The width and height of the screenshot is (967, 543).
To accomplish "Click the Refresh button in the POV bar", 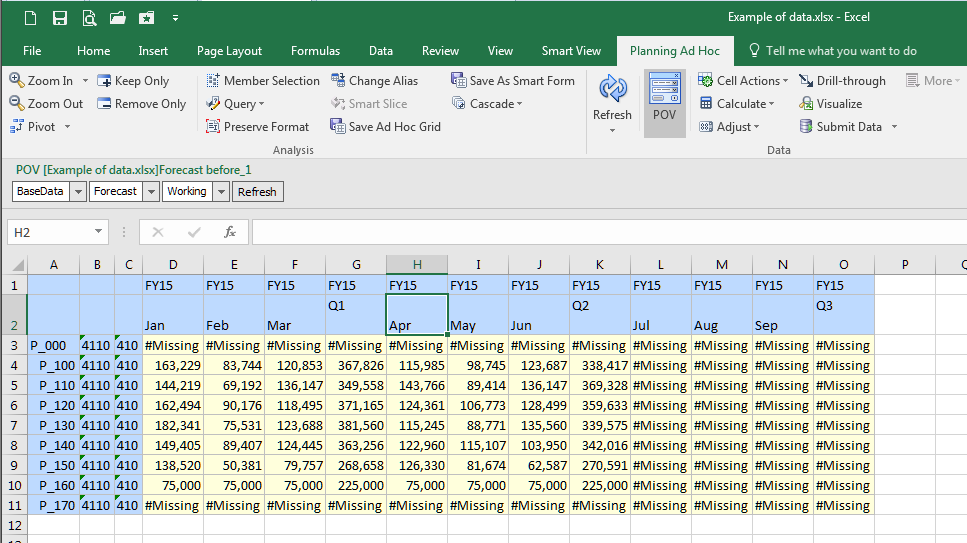I will tap(258, 192).
